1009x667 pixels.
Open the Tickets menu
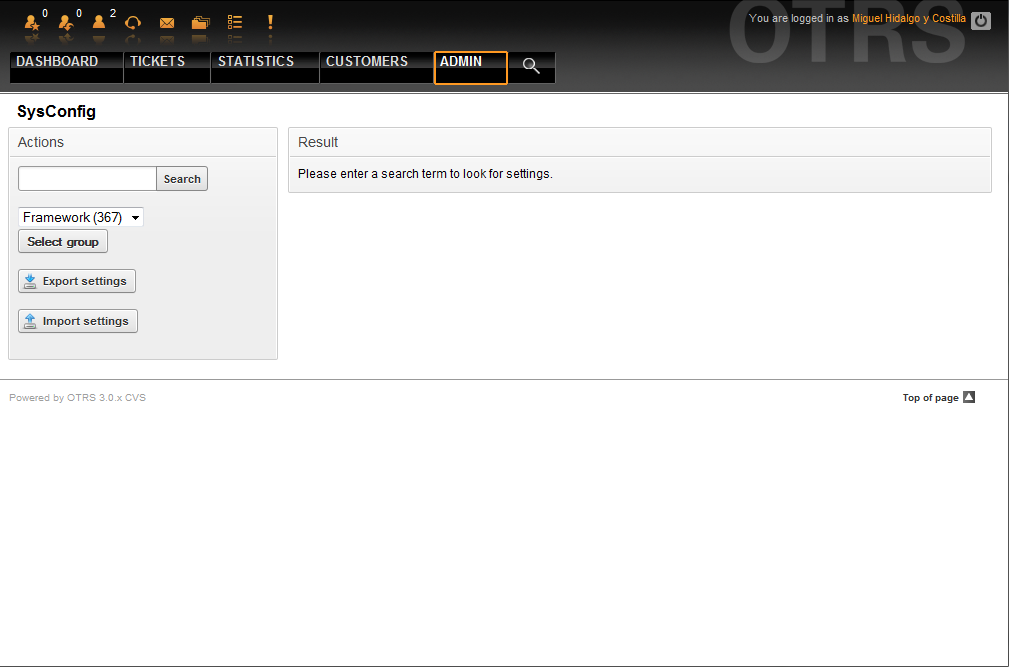coord(157,62)
